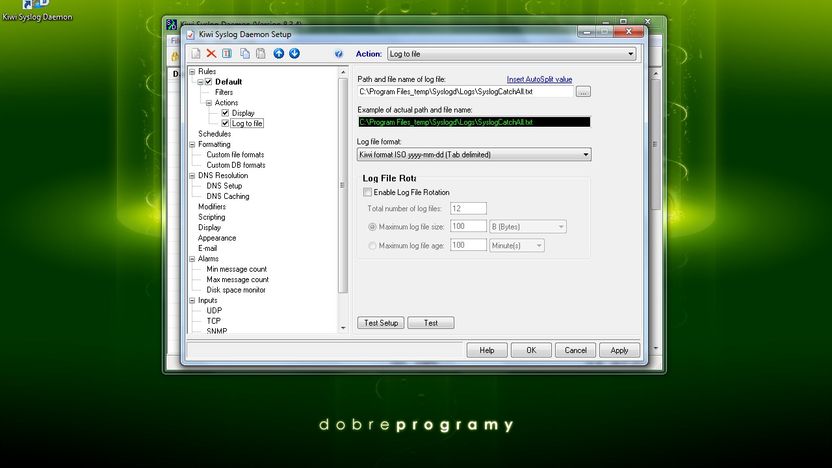Collapse the Alarms tree node
Viewport: 832px width, 468px height.
192,259
